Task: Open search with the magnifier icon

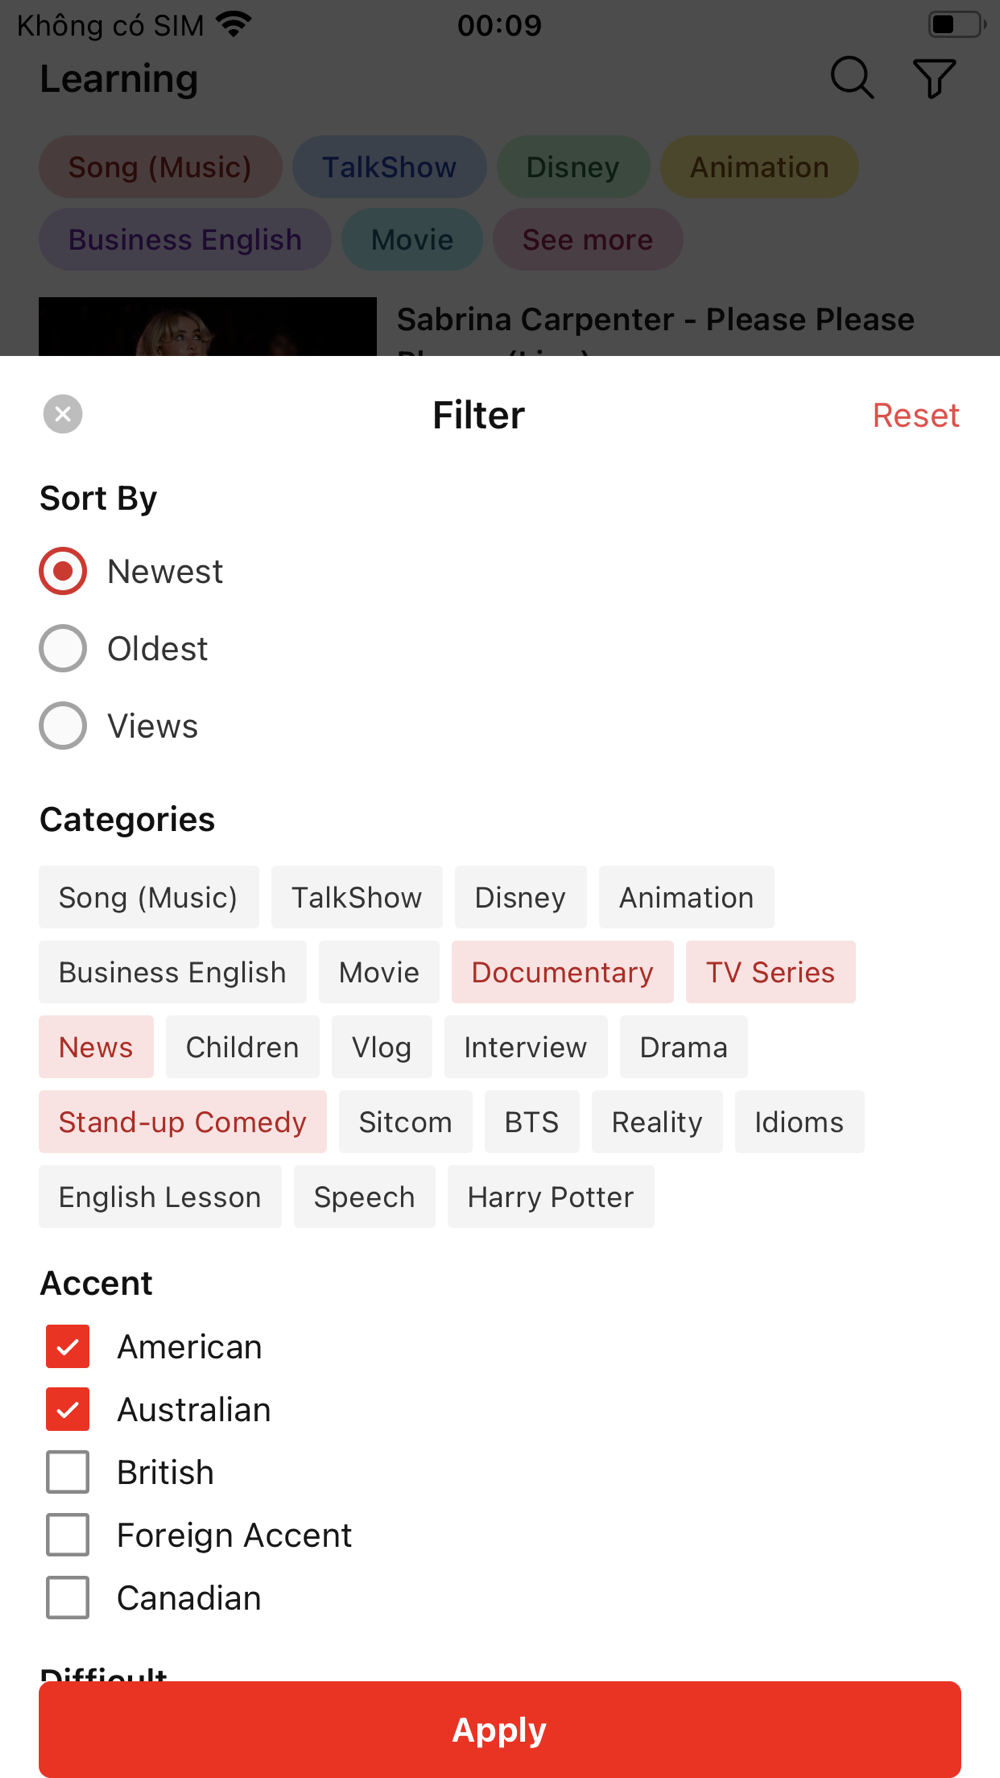Action: [x=852, y=78]
